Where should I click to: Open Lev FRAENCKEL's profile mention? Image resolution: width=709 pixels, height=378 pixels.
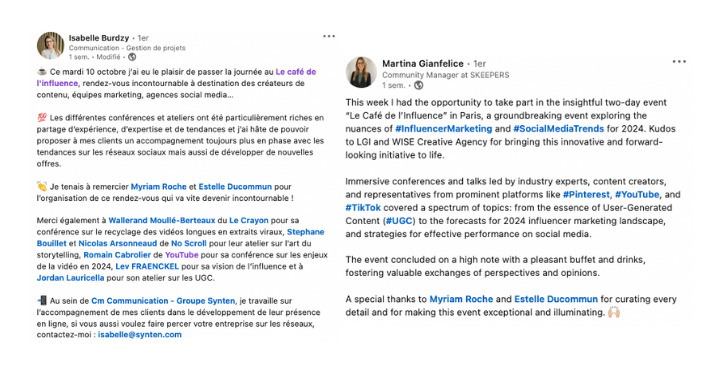[x=147, y=266]
